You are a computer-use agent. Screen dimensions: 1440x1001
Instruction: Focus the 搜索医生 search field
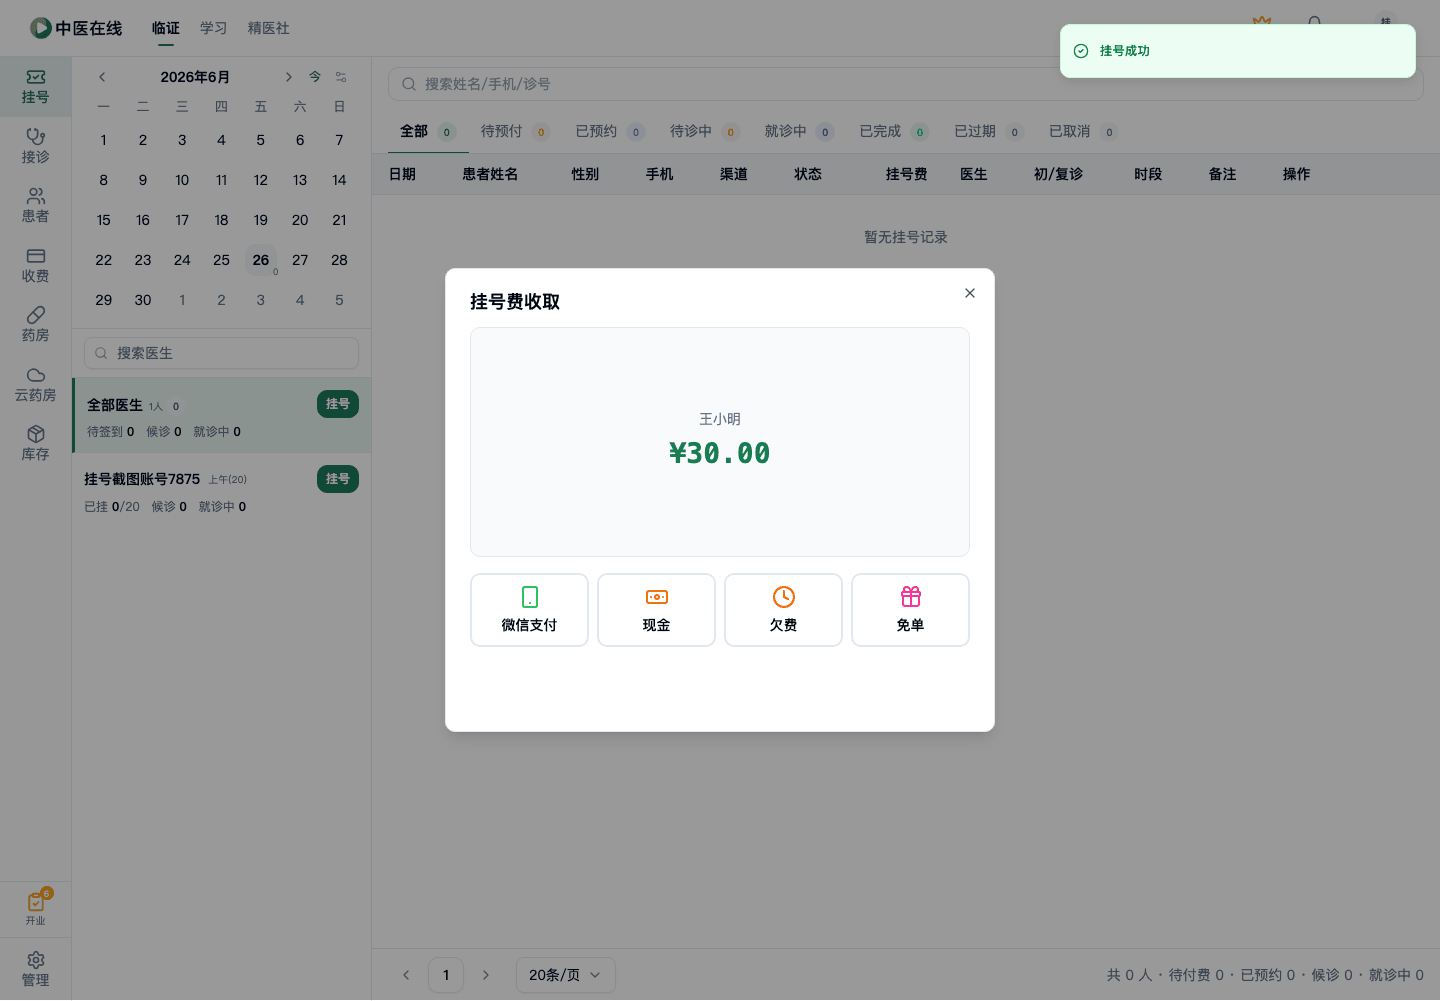coord(221,353)
